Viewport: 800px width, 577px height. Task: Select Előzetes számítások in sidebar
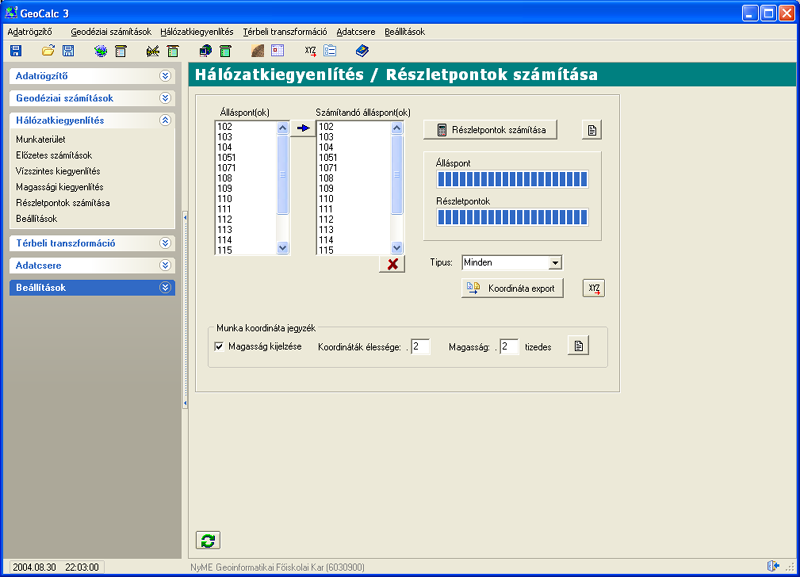coord(54,155)
